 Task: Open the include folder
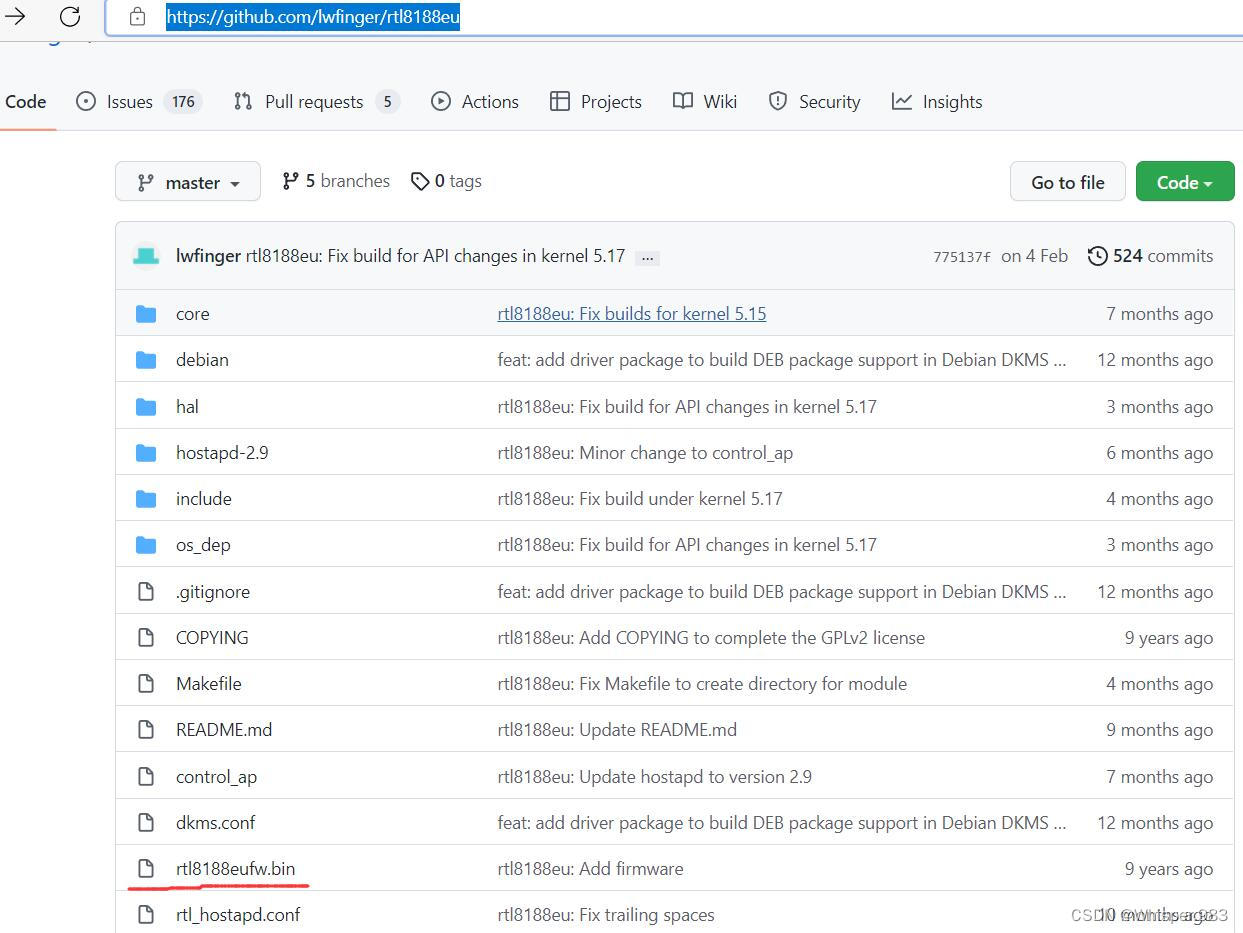(x=204, y=499)
